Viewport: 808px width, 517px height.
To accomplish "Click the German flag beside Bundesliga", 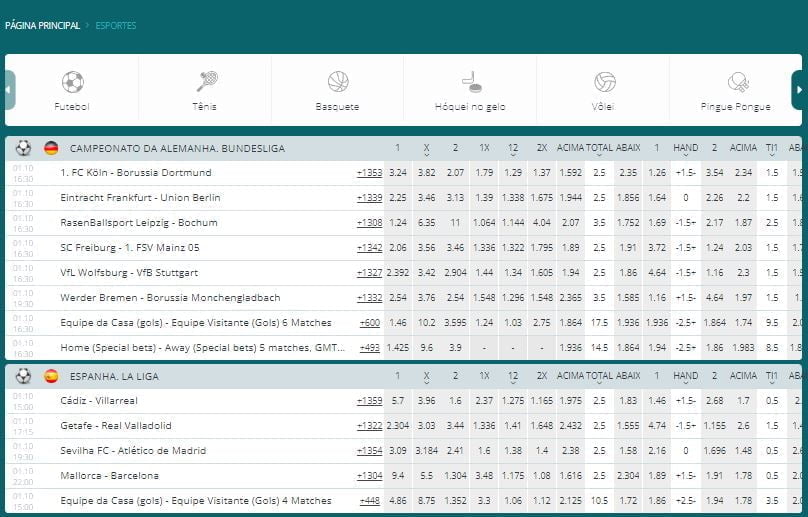I will pyautogui.click(x=51, y=148).
